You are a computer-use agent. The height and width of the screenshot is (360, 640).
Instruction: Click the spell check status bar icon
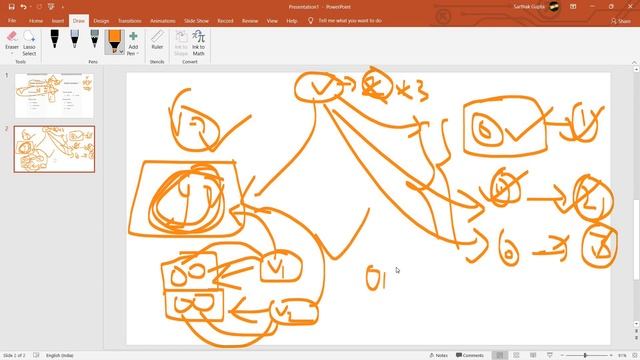[36, 356]
